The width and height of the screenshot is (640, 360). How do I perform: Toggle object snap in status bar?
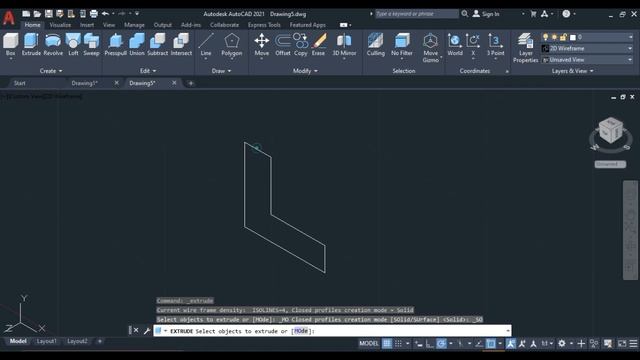(491, 344)
